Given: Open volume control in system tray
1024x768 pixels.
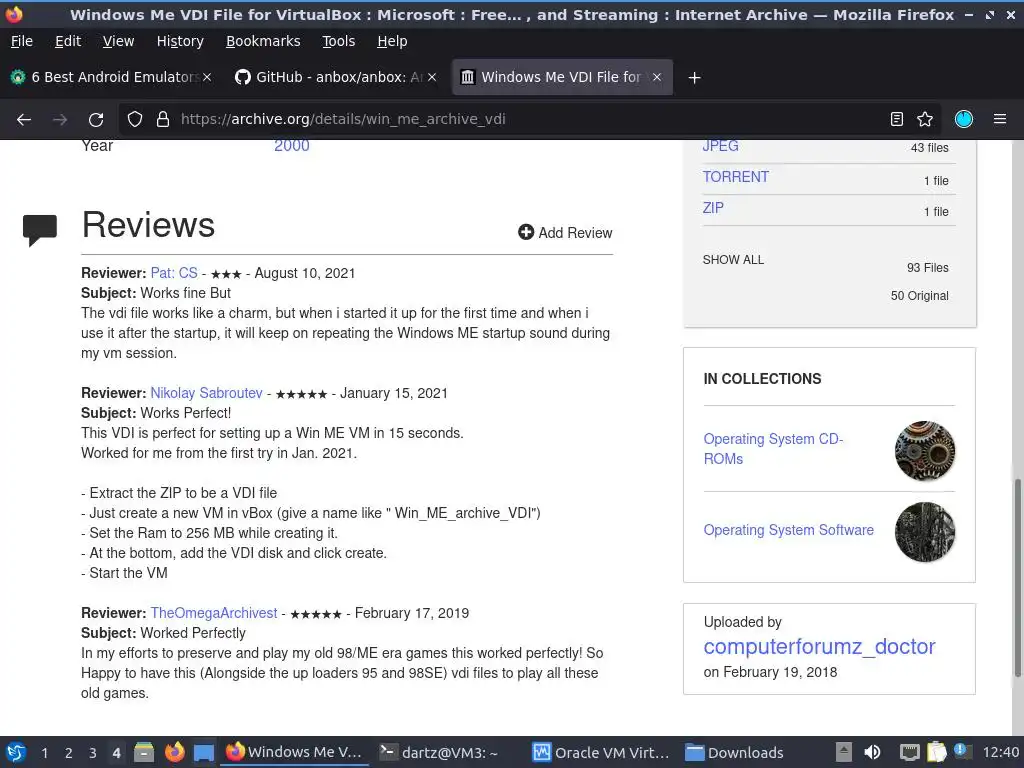Looking at the screenshot, I should pyautogui.click(x=872, y=752).
